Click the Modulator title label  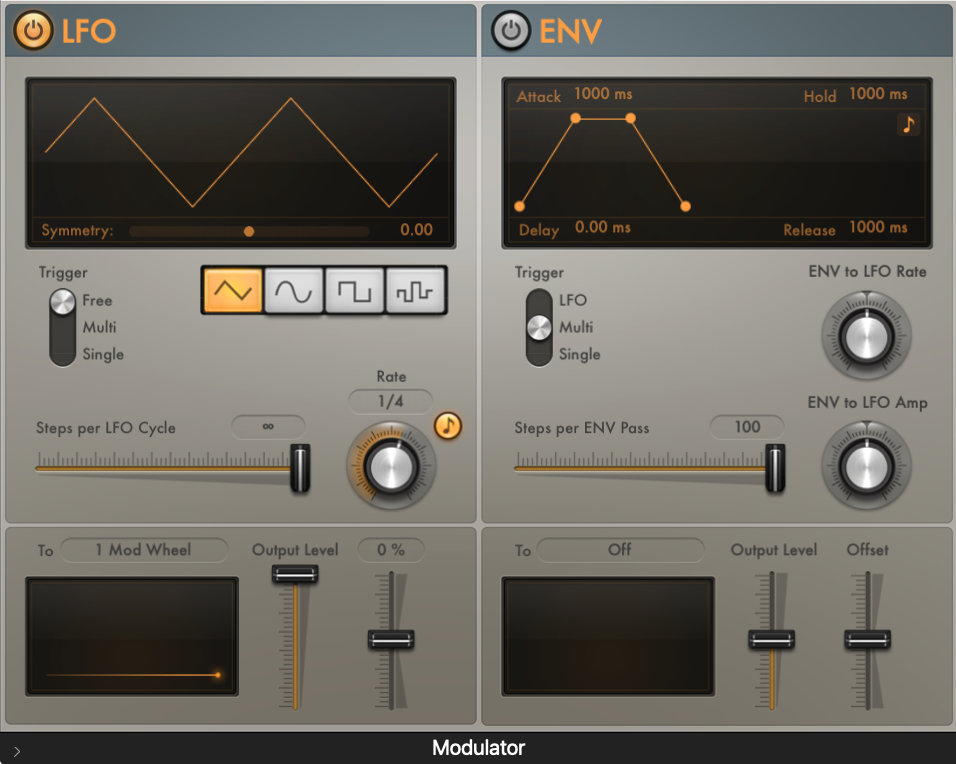click(x=479, y=748)
